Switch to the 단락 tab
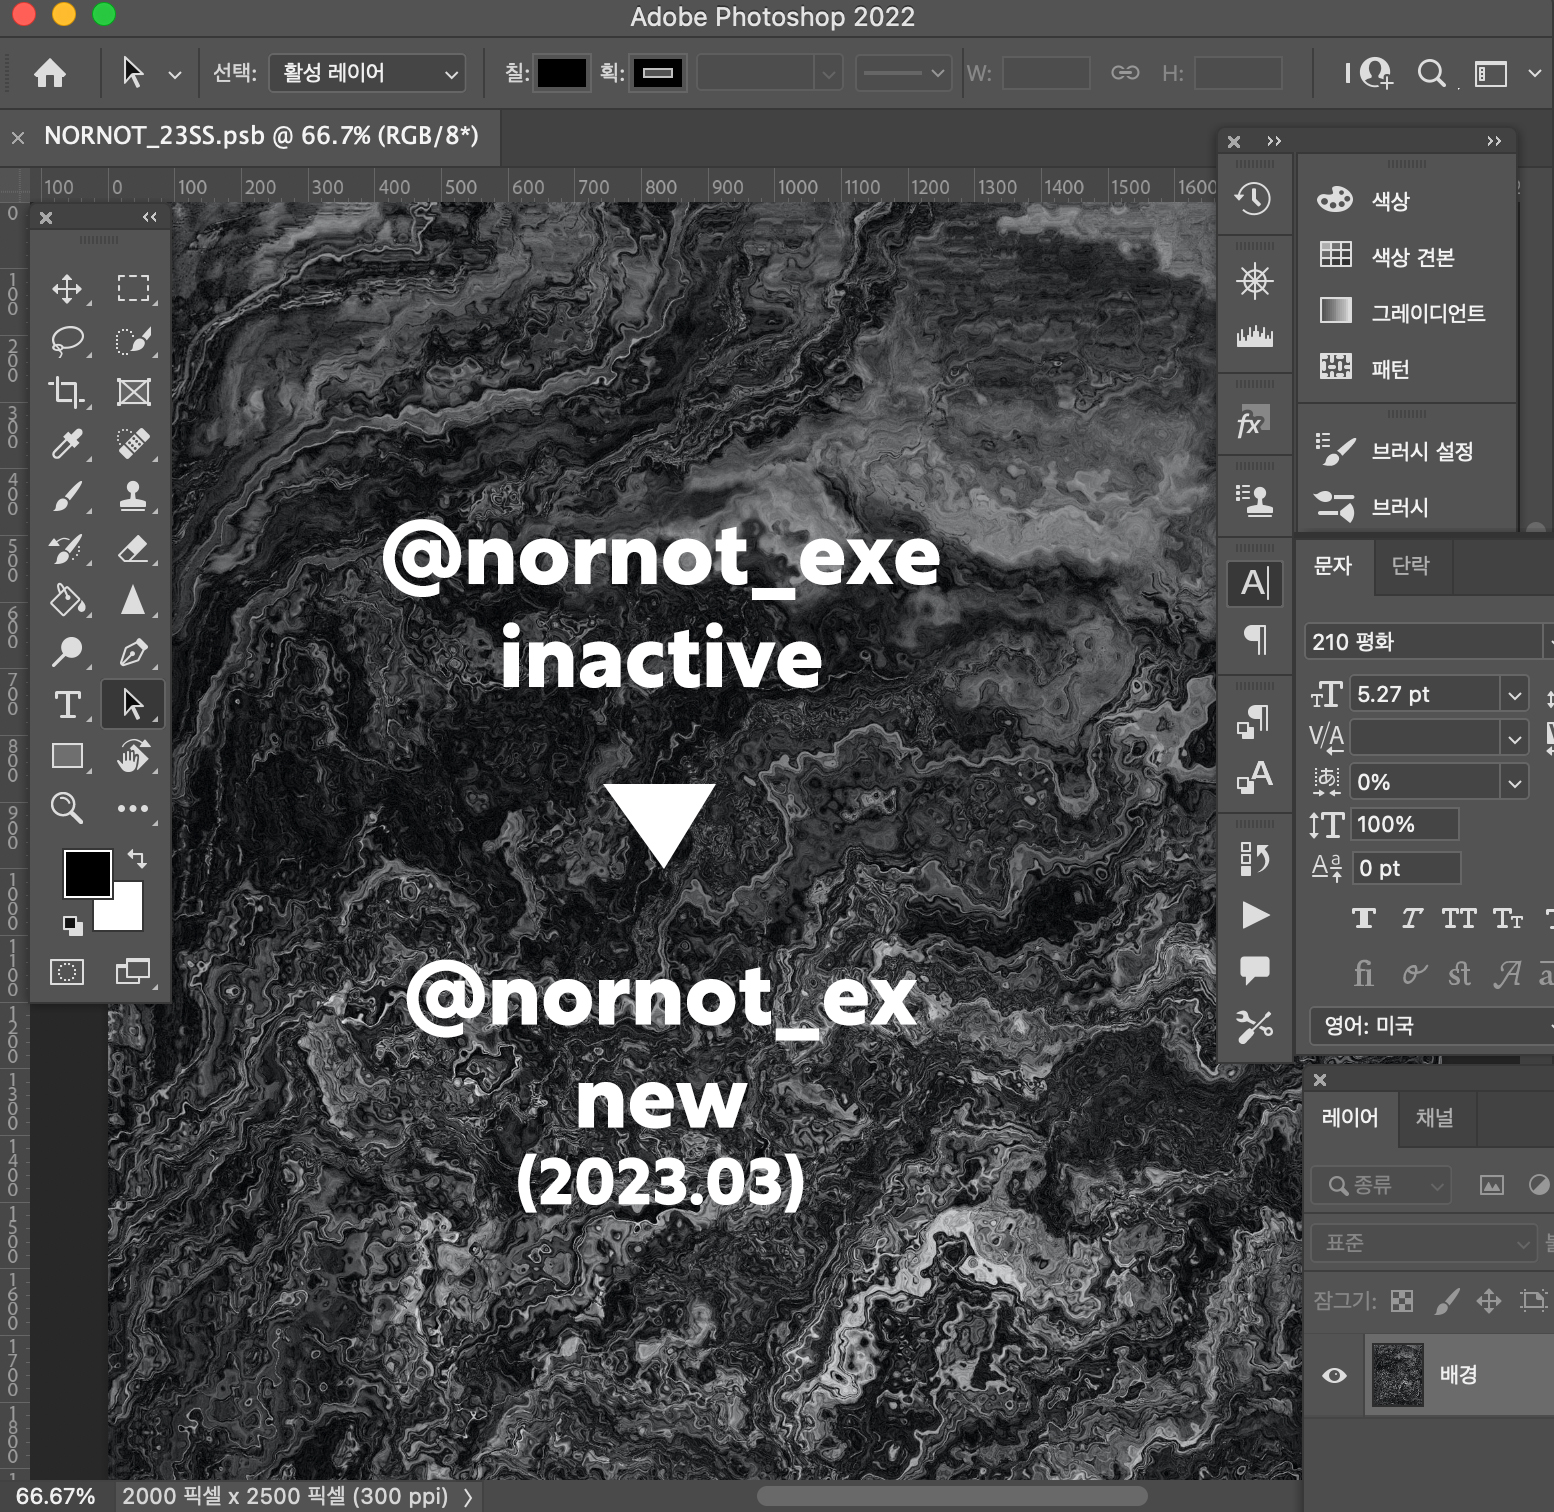The image size is (1554, 1512). click(1410, 566)
